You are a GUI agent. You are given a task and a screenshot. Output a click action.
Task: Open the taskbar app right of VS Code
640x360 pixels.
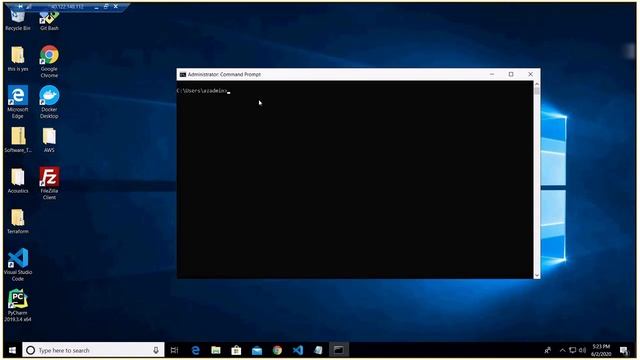pyautogui.click(x=318, y=350)
